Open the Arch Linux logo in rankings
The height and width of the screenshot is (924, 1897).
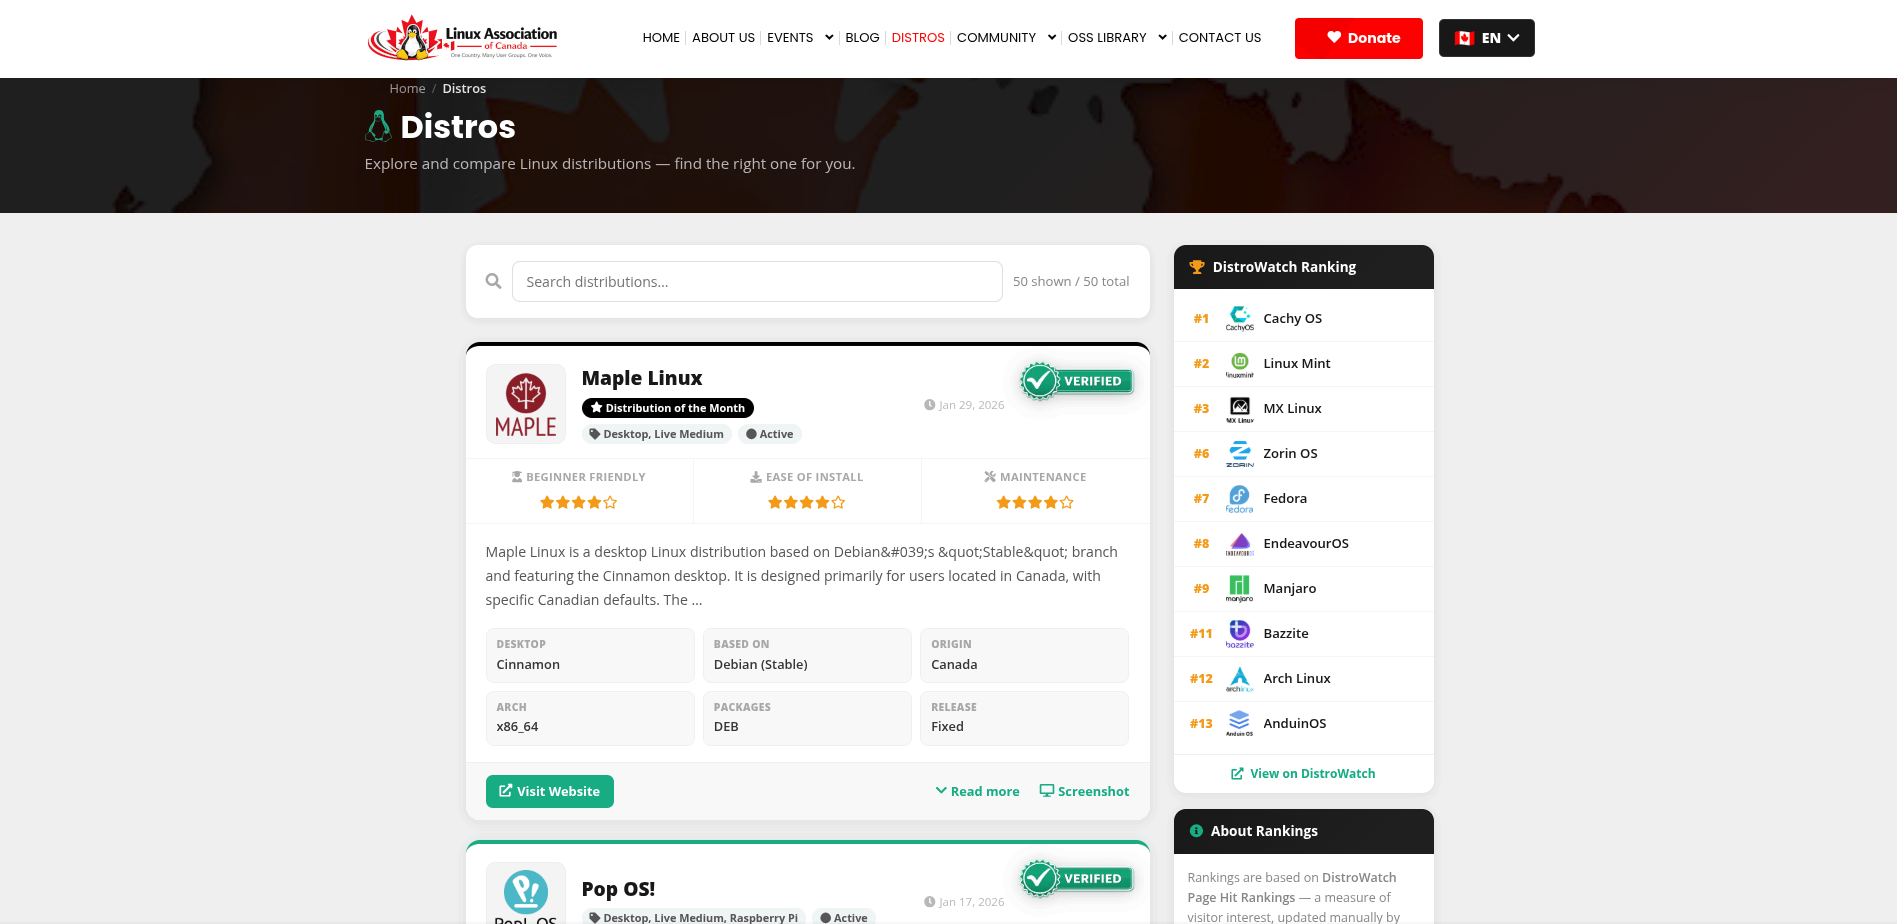(1240, 678)
